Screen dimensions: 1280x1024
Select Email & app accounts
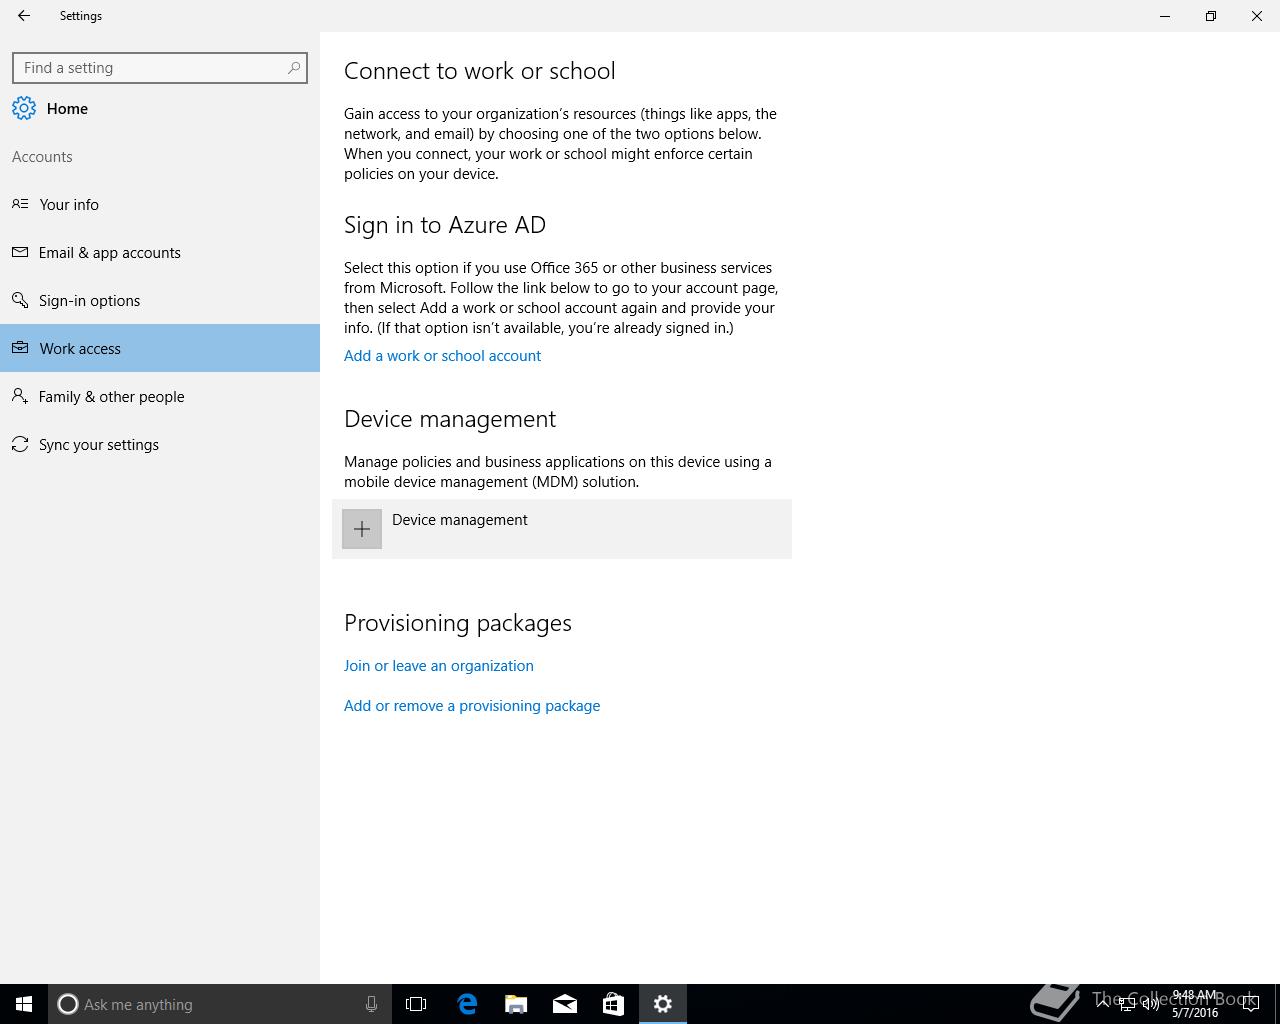click(160, 252)
